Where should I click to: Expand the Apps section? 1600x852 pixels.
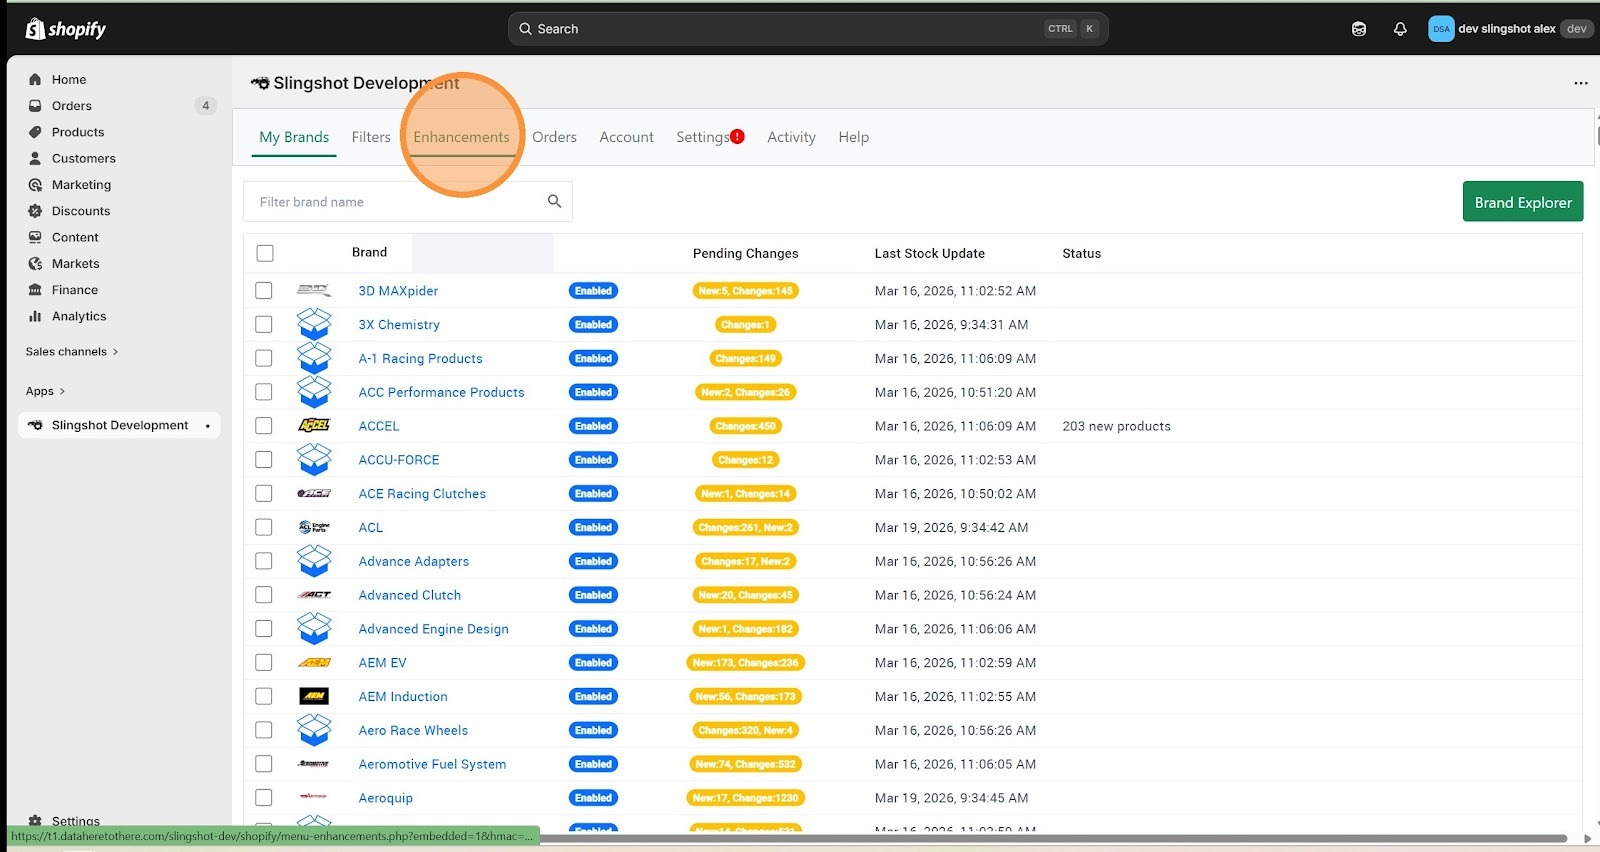pyautogui.click(x=45, y=391)
